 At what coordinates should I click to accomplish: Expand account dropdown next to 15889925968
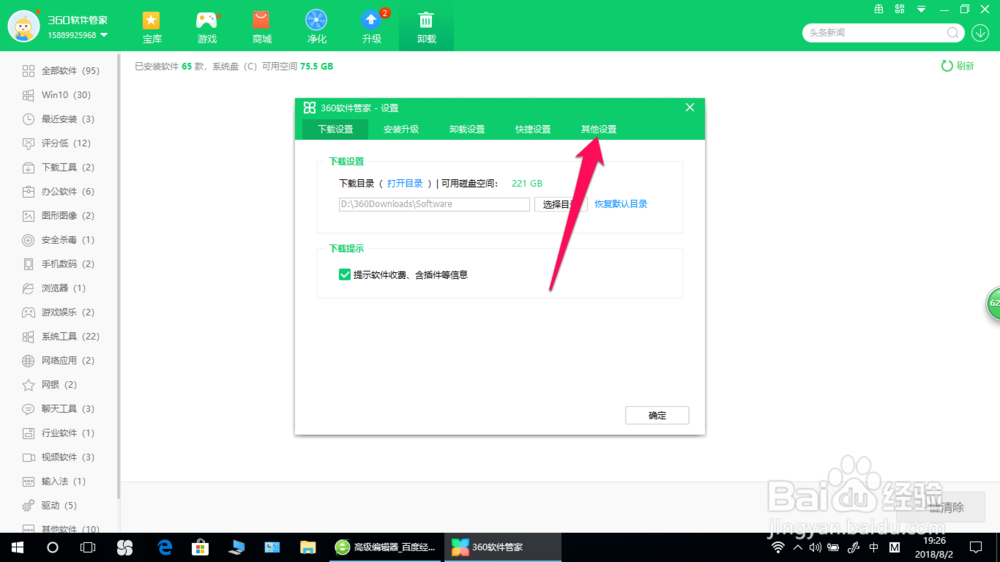104,35
